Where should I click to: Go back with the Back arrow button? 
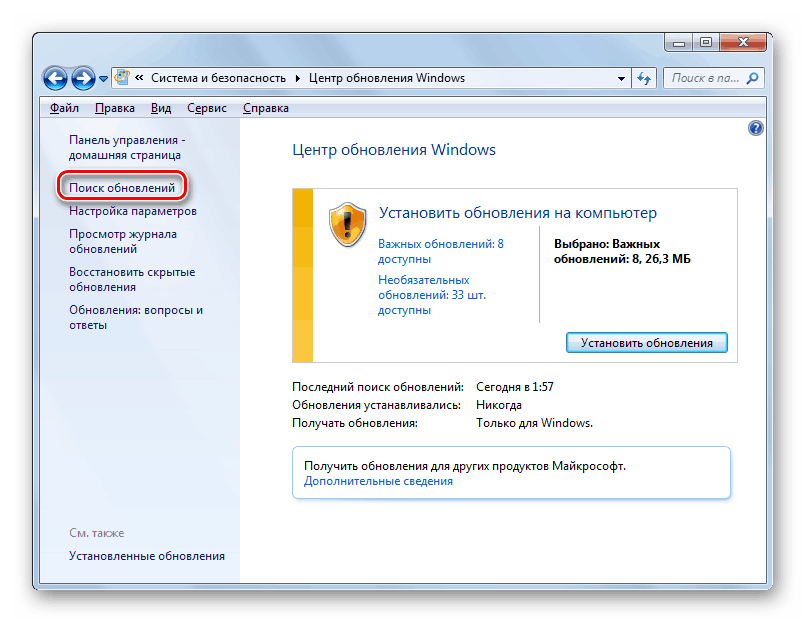point(56,79)
